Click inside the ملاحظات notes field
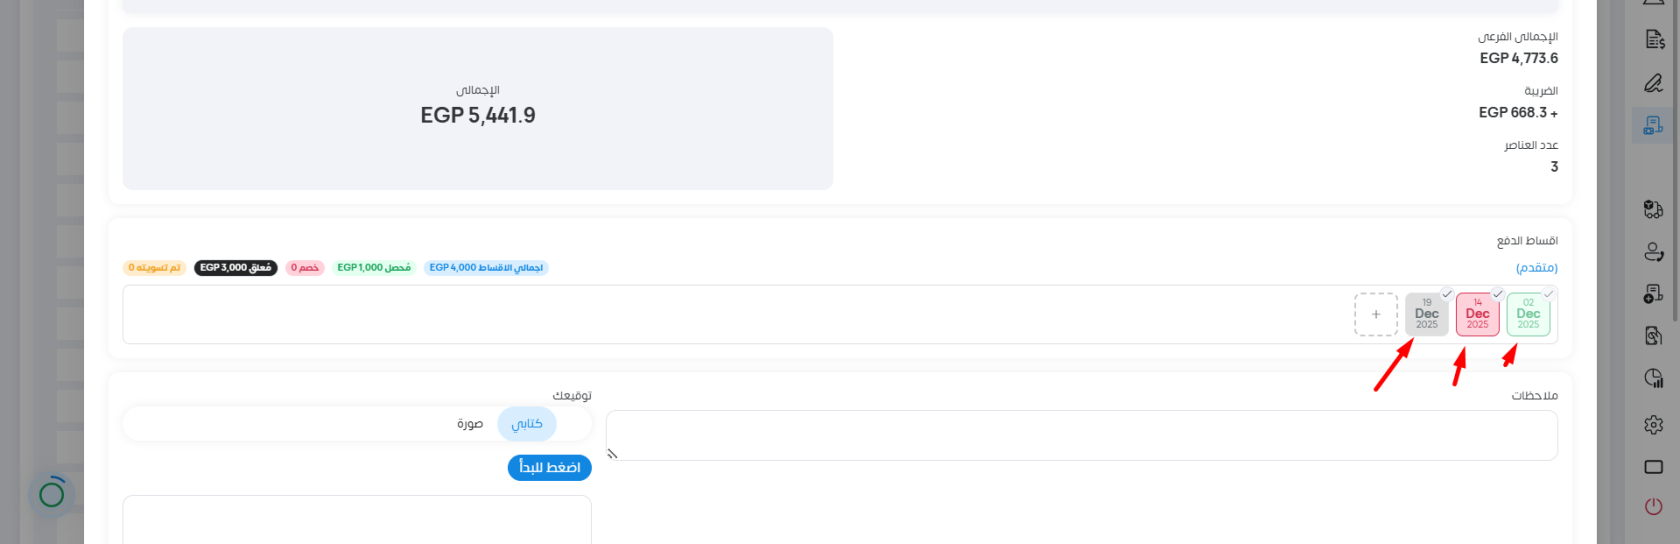 pyautogui.click(x=1081, y=435)
